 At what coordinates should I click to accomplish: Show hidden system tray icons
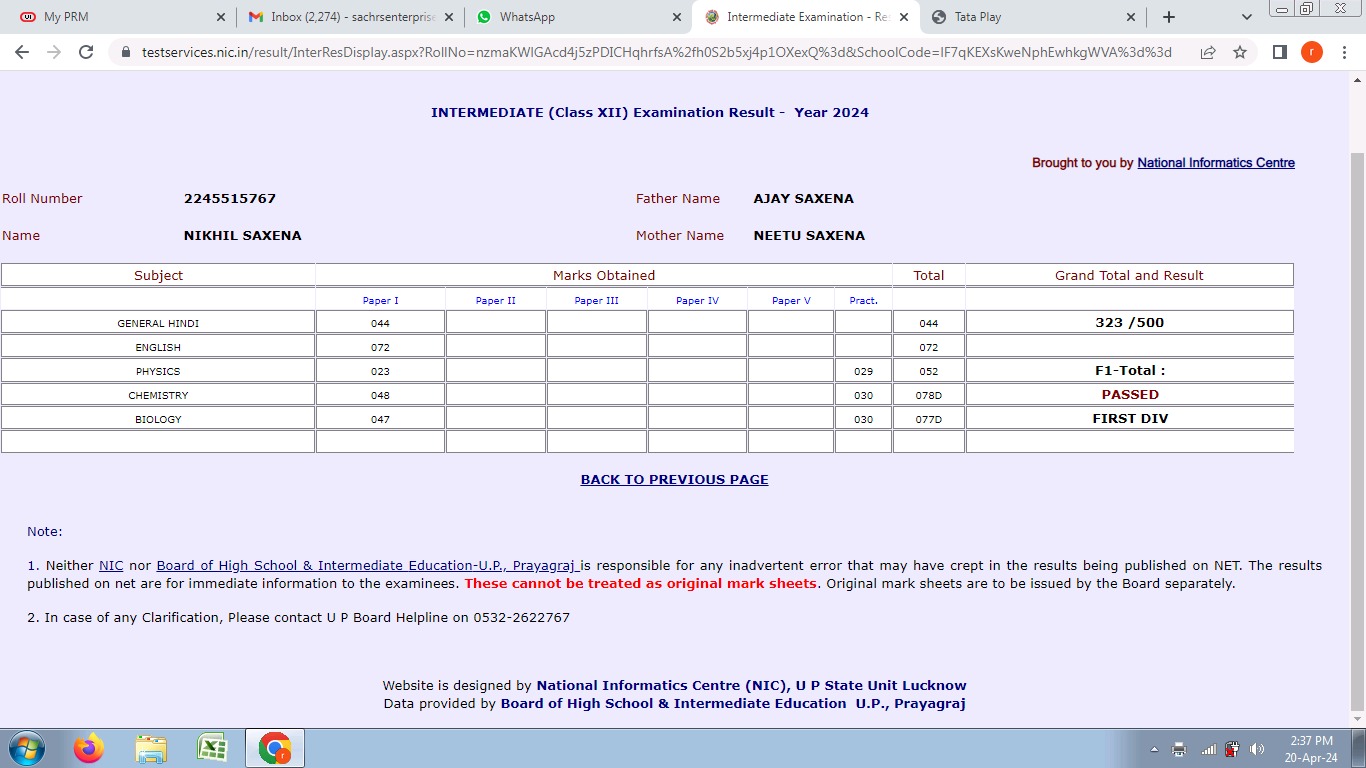1155,749
